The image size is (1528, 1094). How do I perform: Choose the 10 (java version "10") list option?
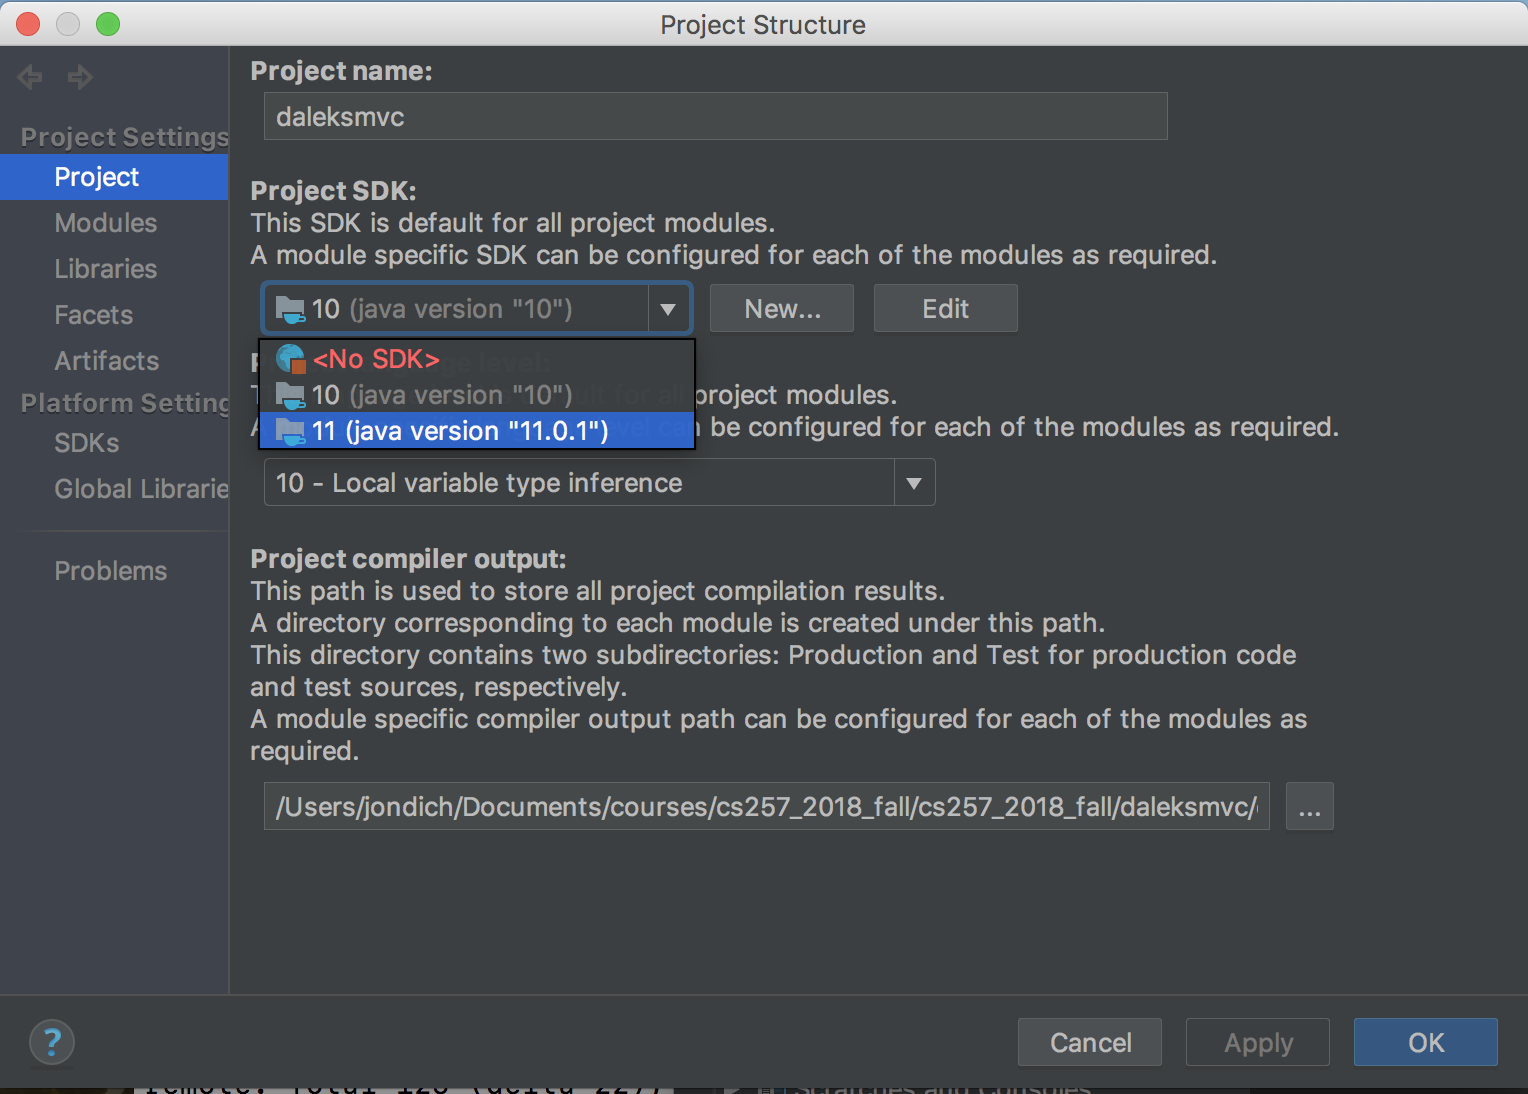(x=442, y=395)
